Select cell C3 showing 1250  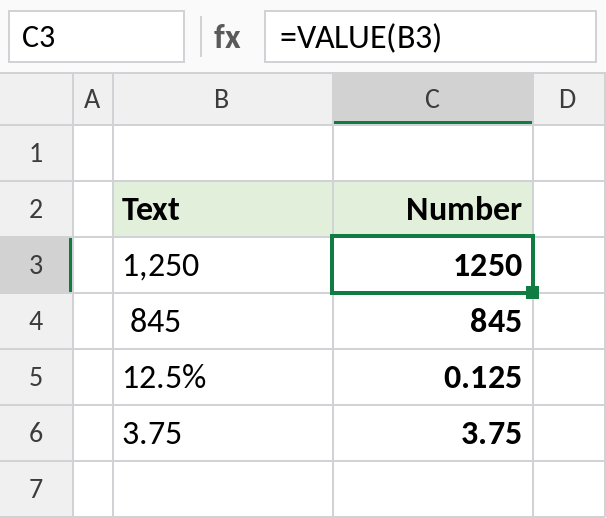point(433,265)
